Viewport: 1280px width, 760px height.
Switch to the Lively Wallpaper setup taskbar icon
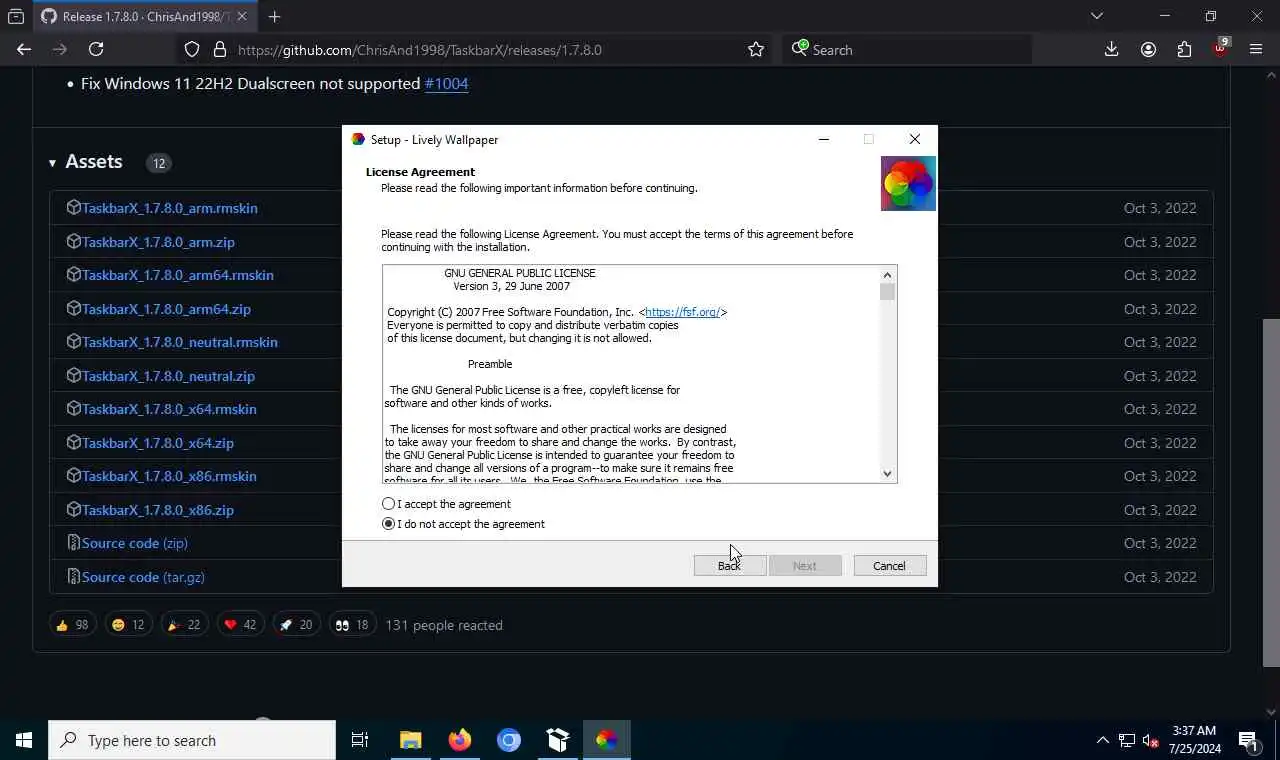(x=607, y=740)
